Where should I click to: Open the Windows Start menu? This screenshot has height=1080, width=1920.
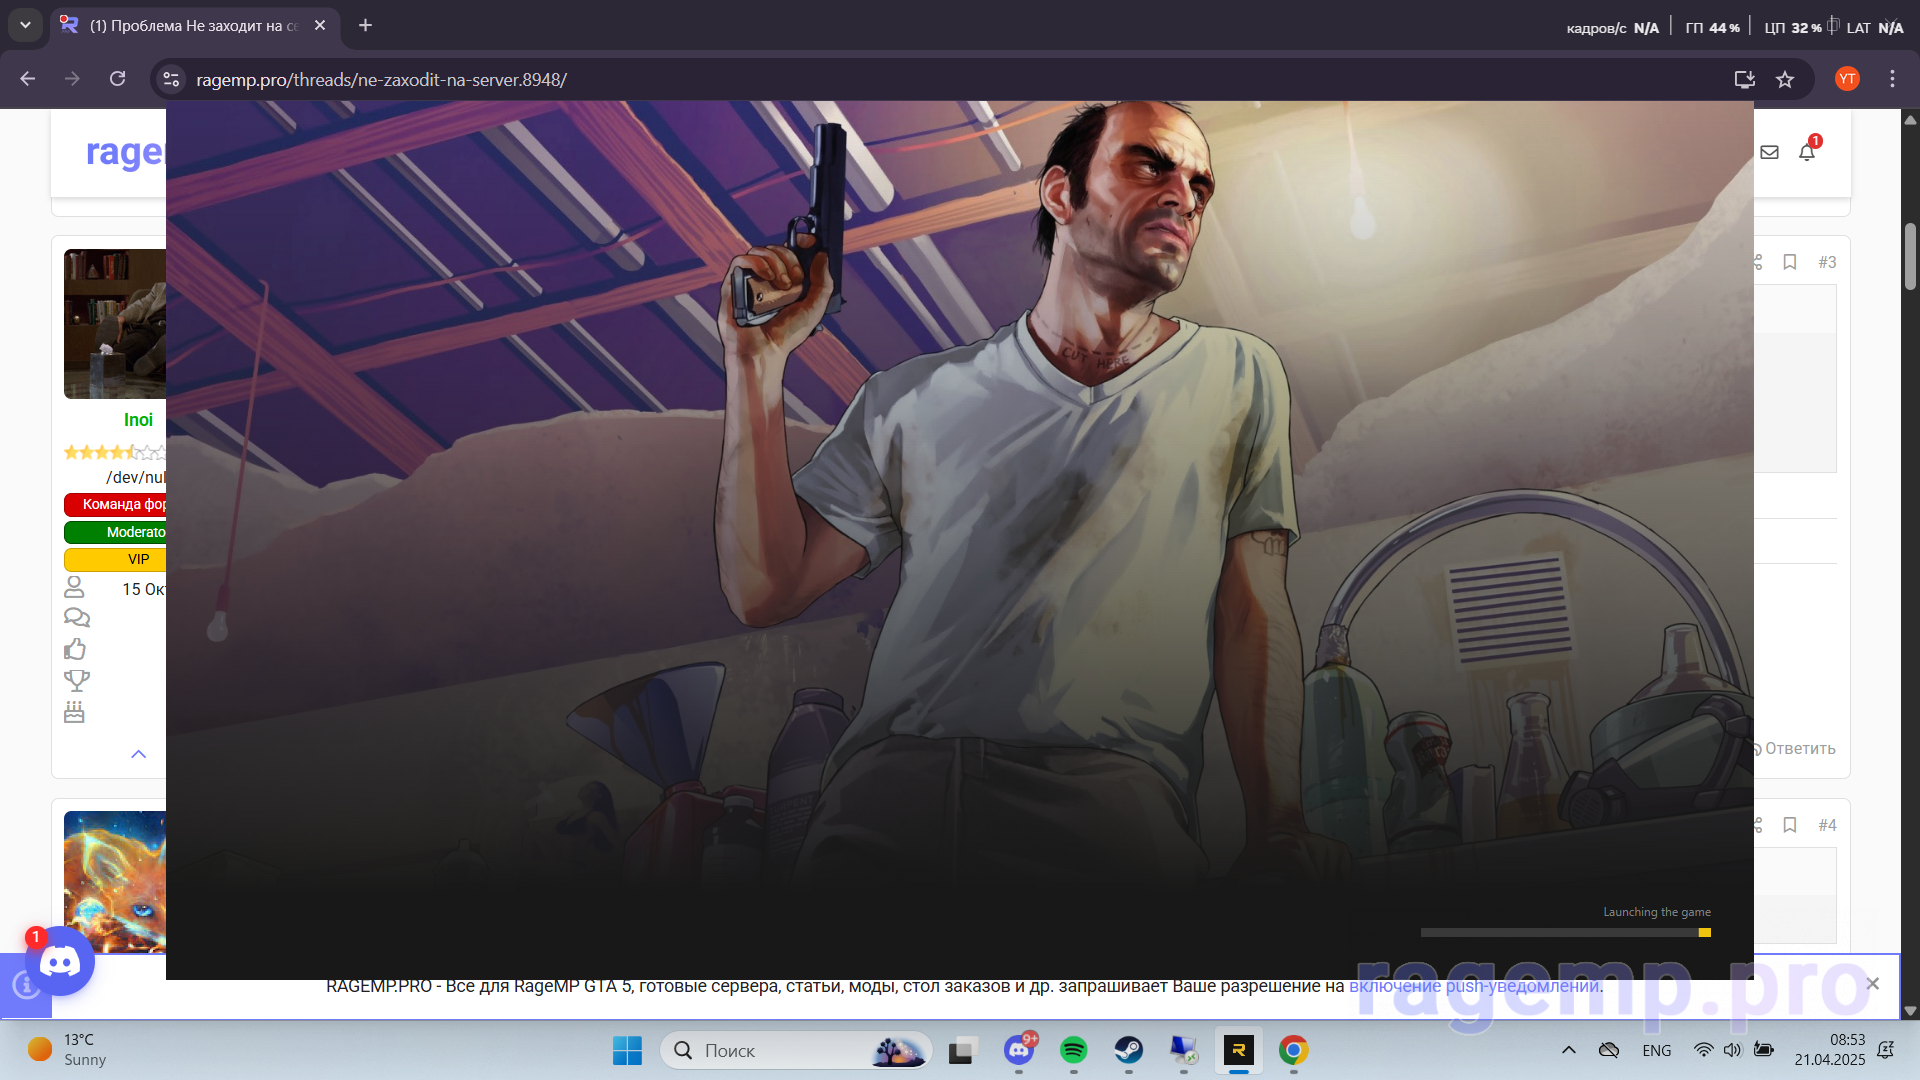tap(627, 1050)
